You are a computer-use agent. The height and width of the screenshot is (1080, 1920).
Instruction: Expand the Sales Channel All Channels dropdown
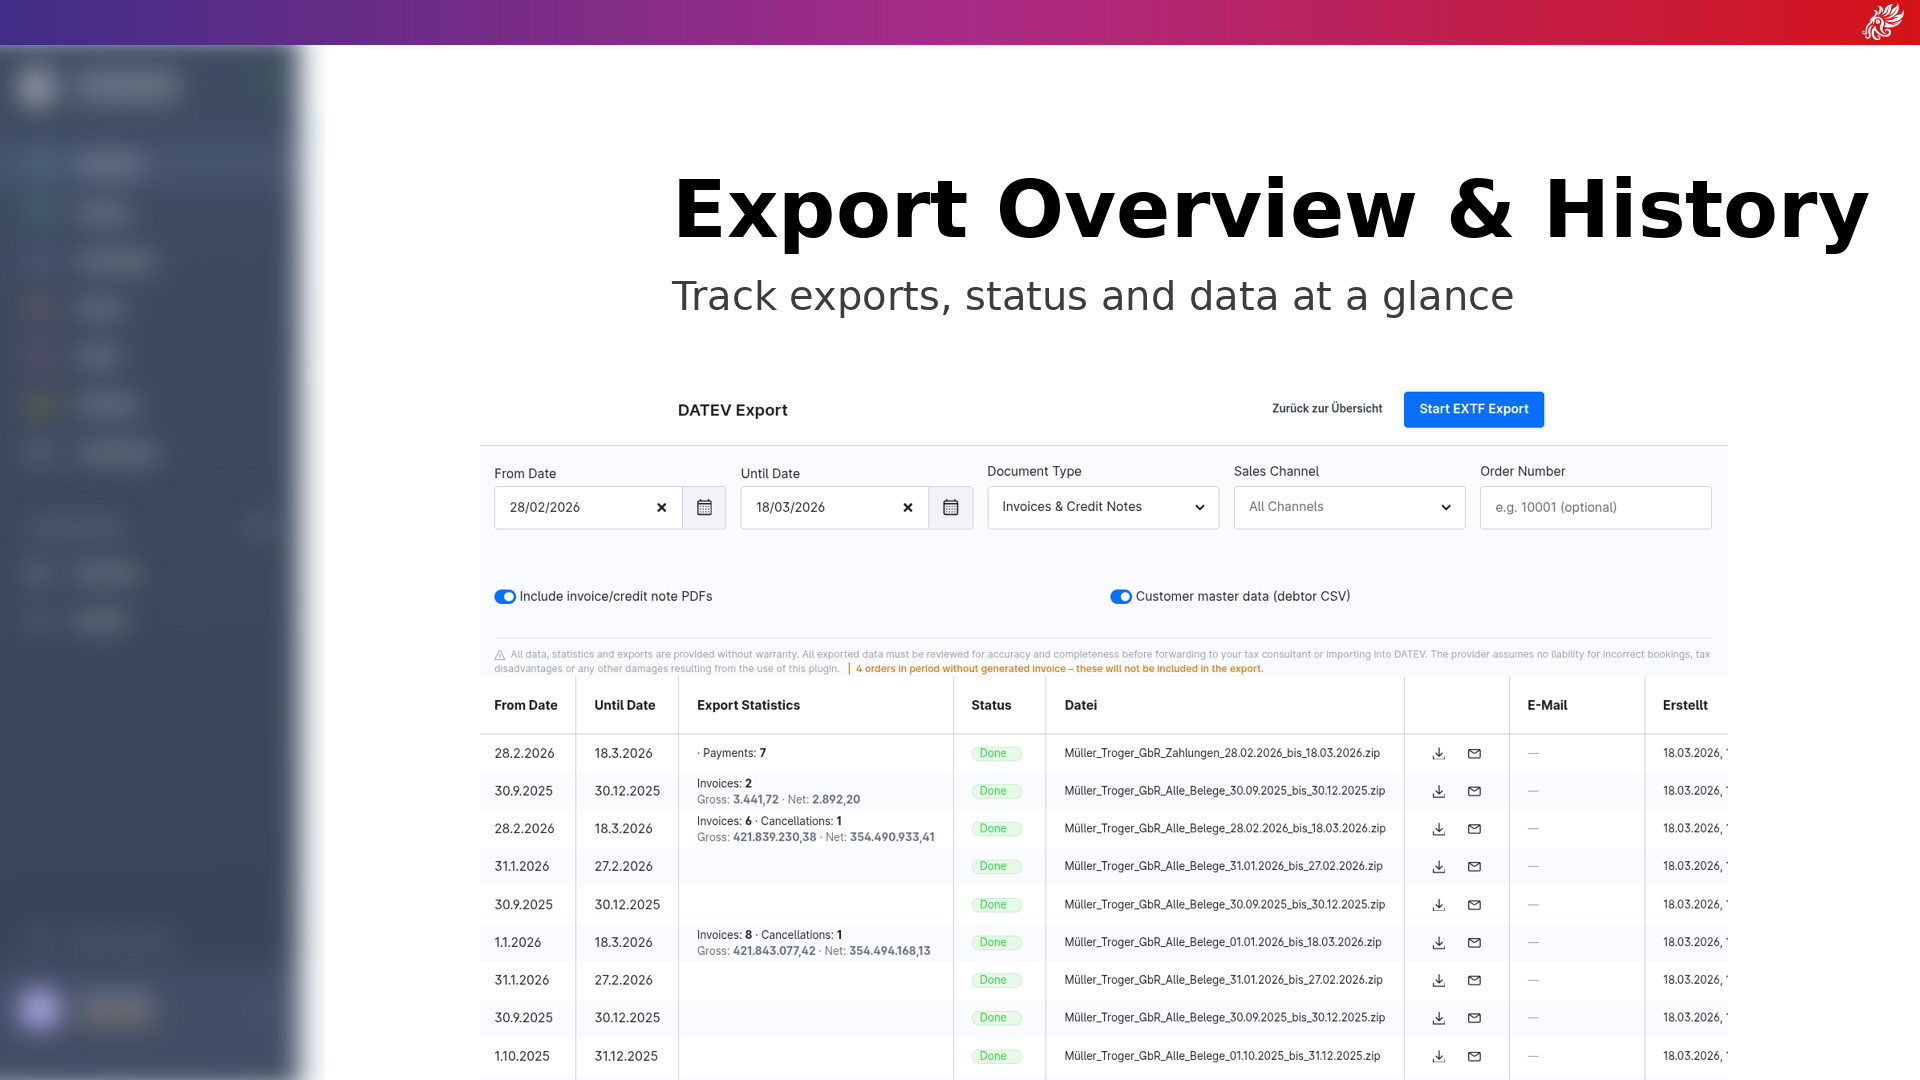(1348, 508)
